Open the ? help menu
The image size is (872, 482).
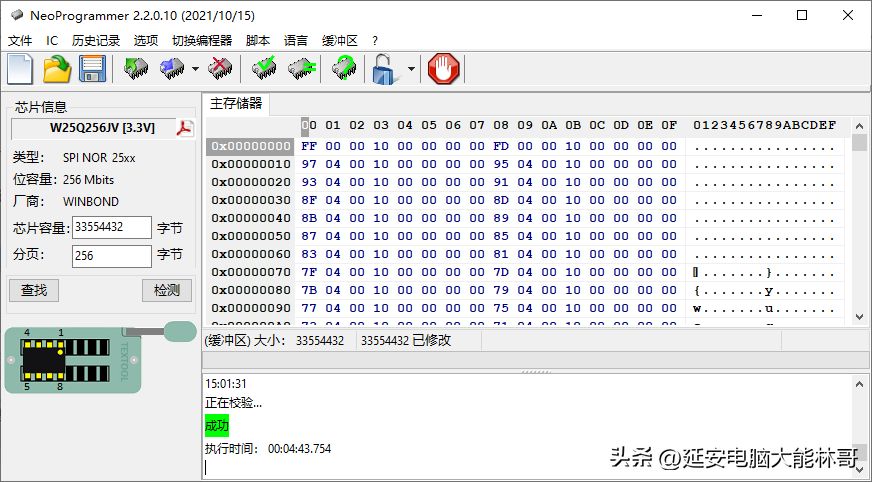[x=375, y=41]
